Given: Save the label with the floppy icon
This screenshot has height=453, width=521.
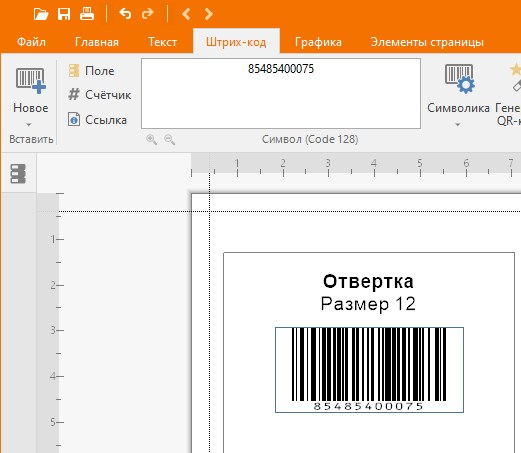Looking at the screenshot, I should coord(64,14).
